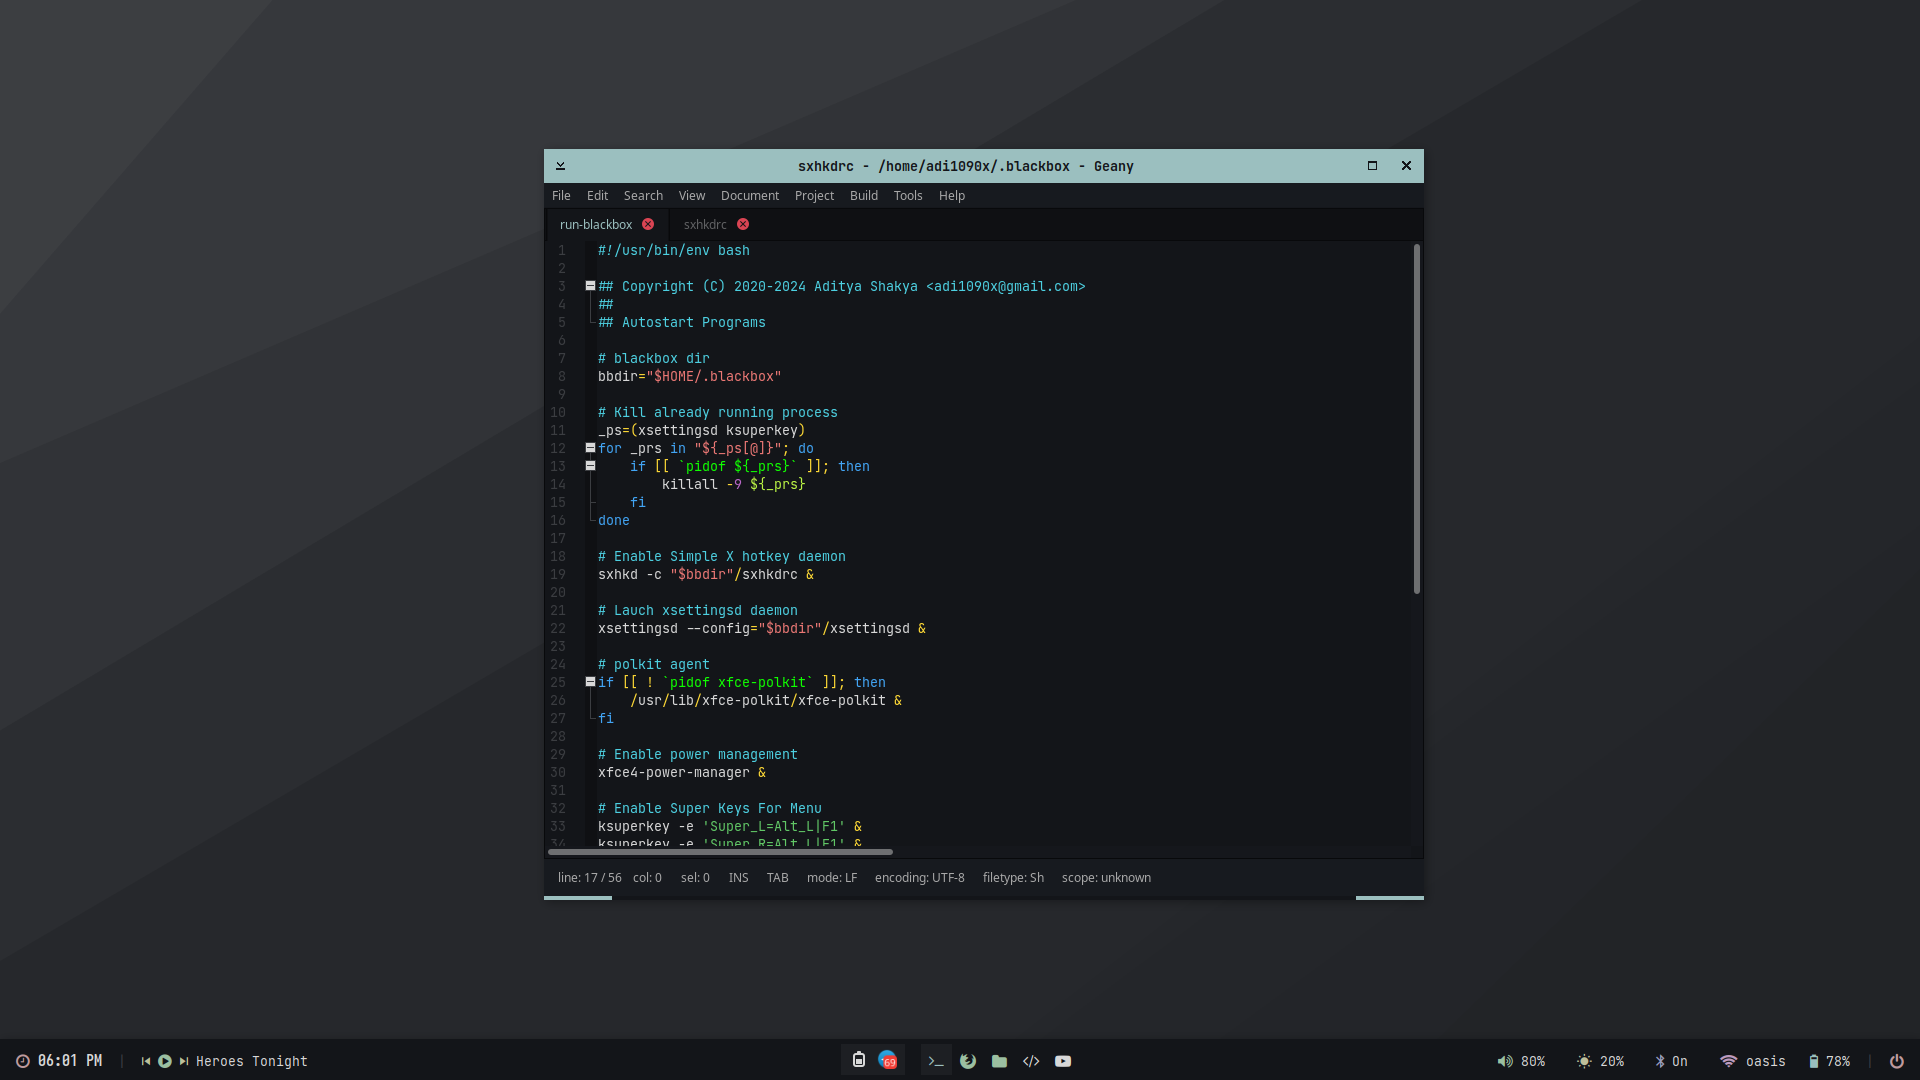The width and height of the screenshot is (1920, 1080).
Task: Open the terminal launcher in panel
Action: click(x=936, y=1061)
